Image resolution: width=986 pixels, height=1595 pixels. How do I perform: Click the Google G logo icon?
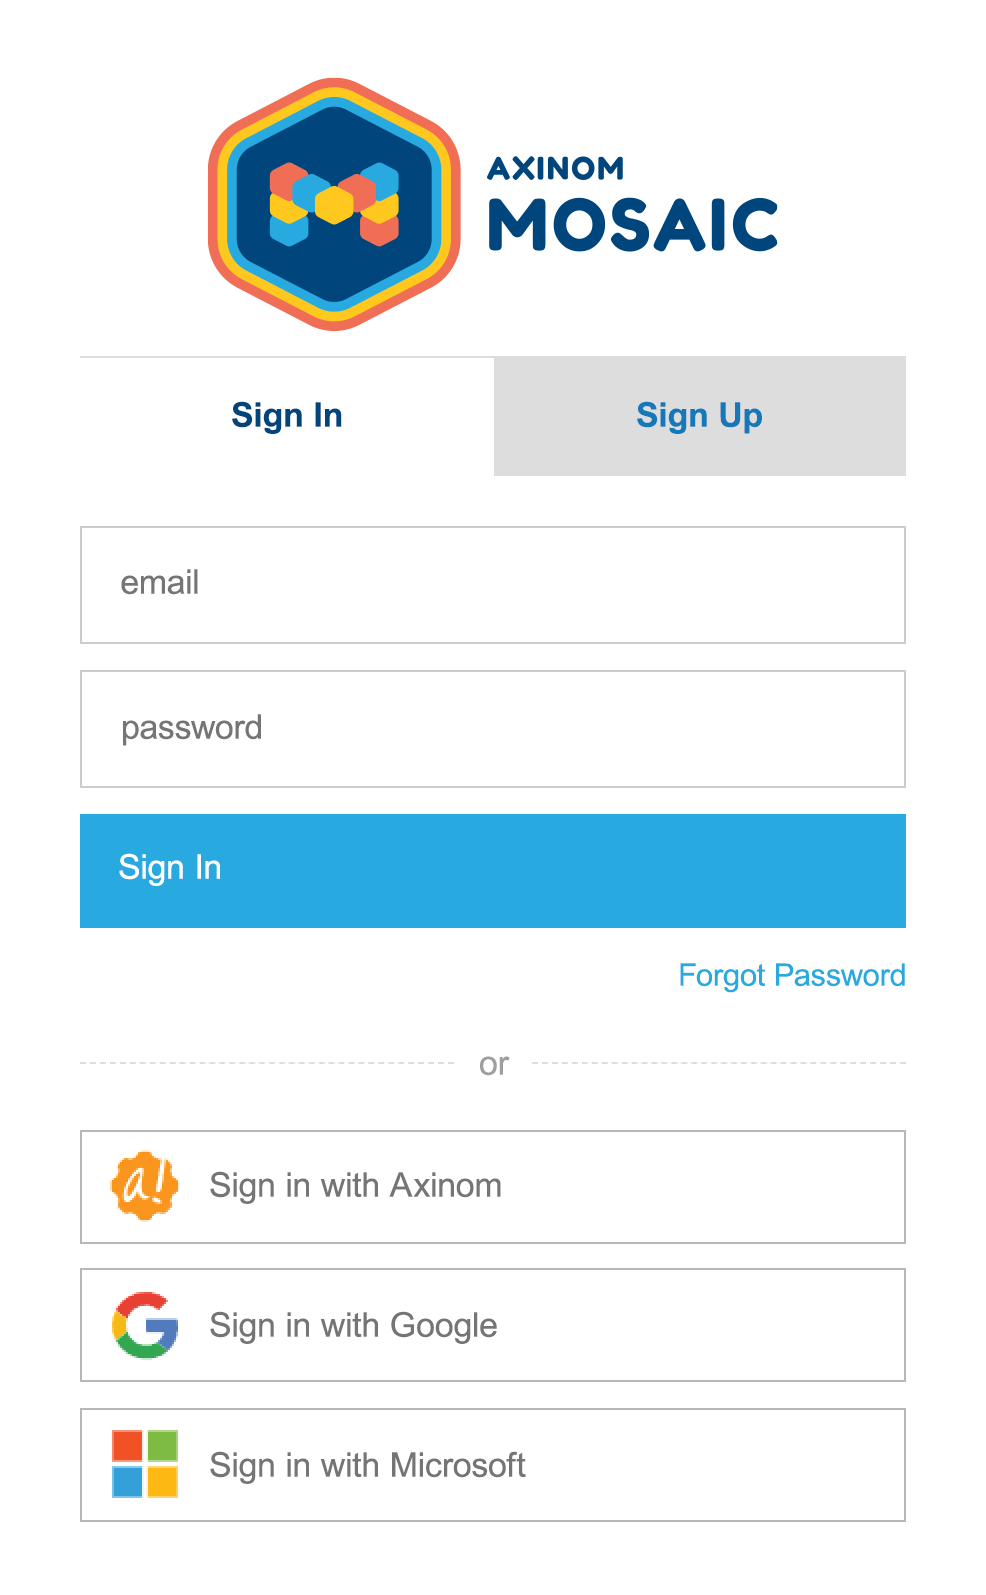[145, 1325]
